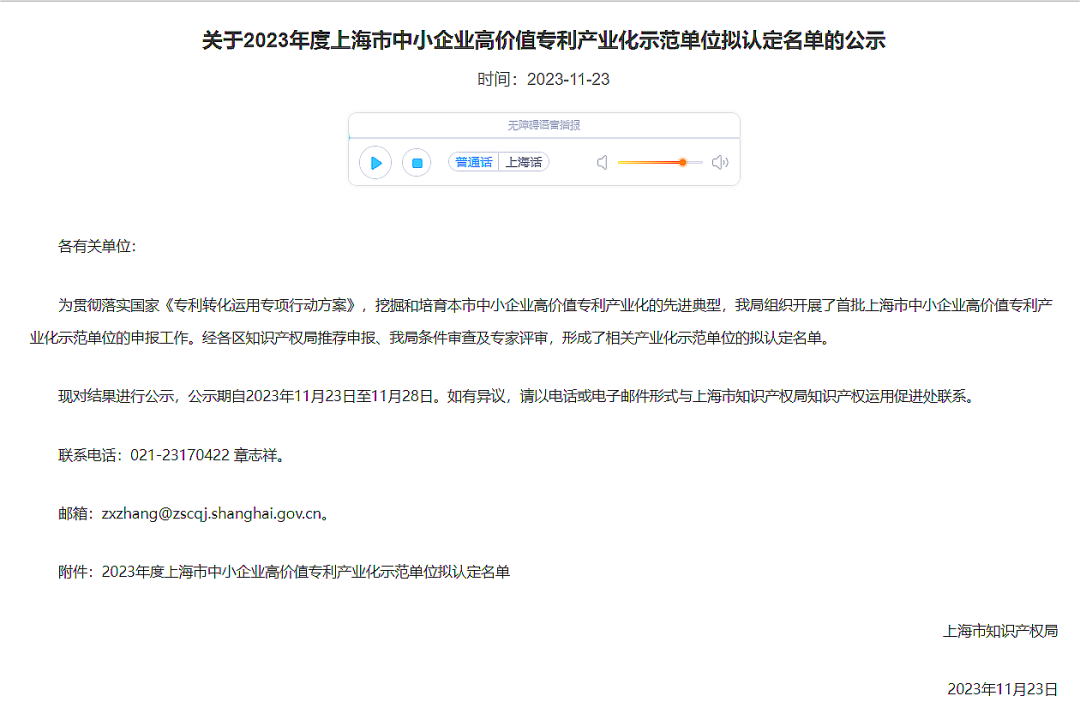1080x720 pixels.
Task: Switch the reading language to 上海话
Action: [x=523, y=162]
